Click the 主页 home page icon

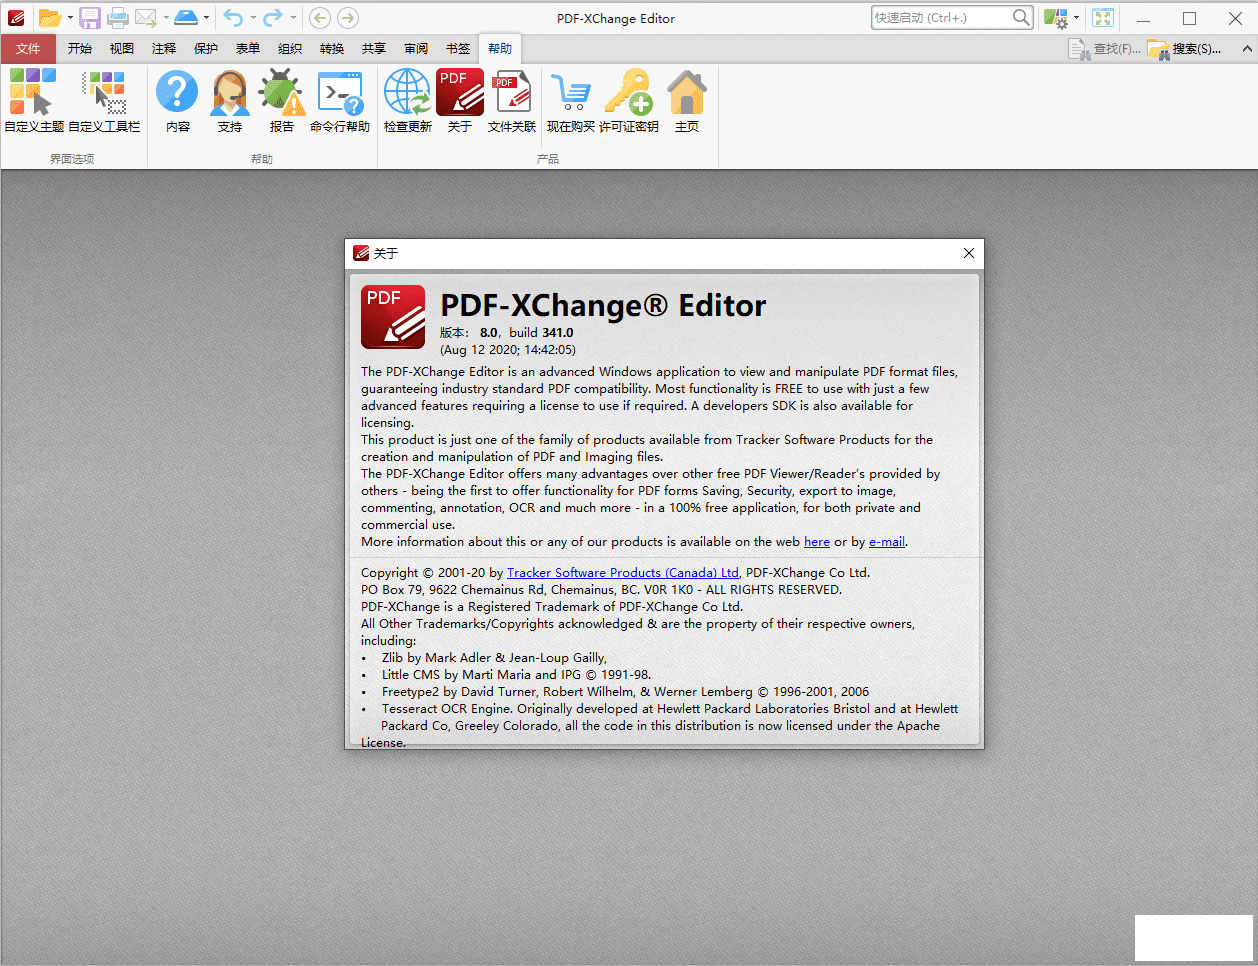tap(687, 100)
